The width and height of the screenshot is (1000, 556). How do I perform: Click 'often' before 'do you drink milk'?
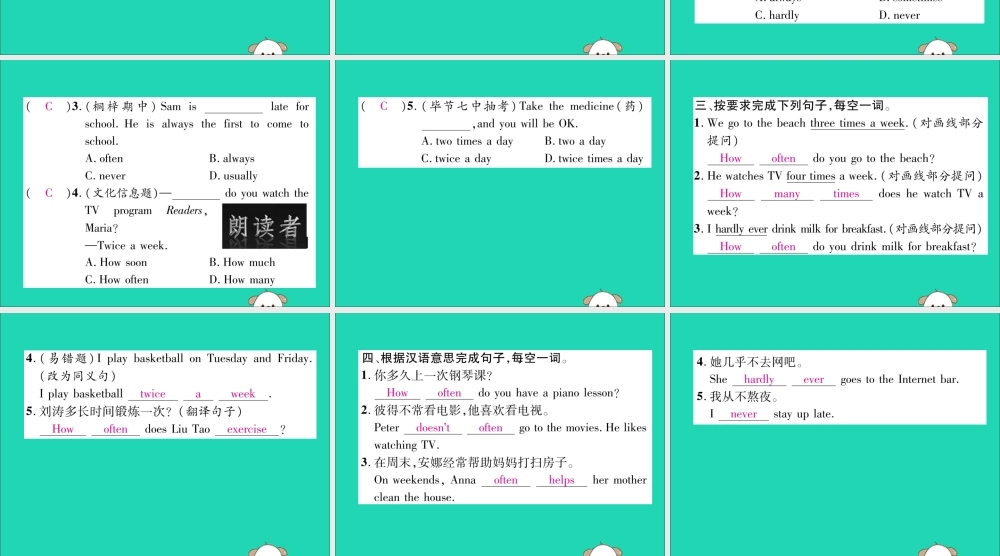point(783,246)
